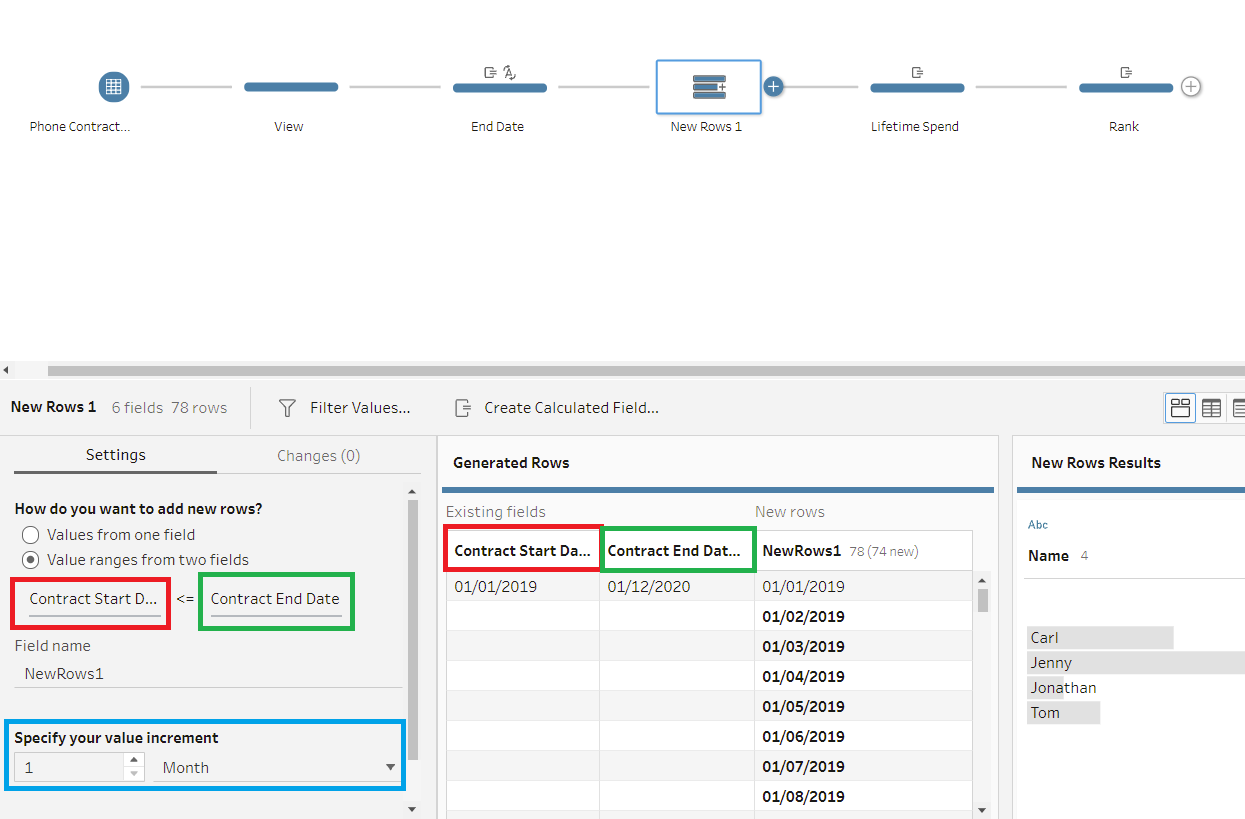The height and width of the screenshot is (819, 1245).
Task: Select the View step in flow
Action: [290, 88]
